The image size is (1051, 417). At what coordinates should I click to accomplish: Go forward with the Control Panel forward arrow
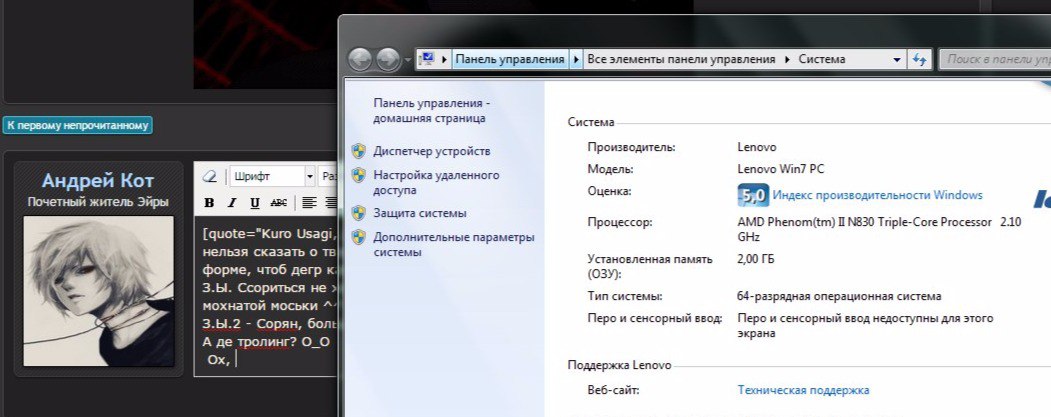[388, 60]
